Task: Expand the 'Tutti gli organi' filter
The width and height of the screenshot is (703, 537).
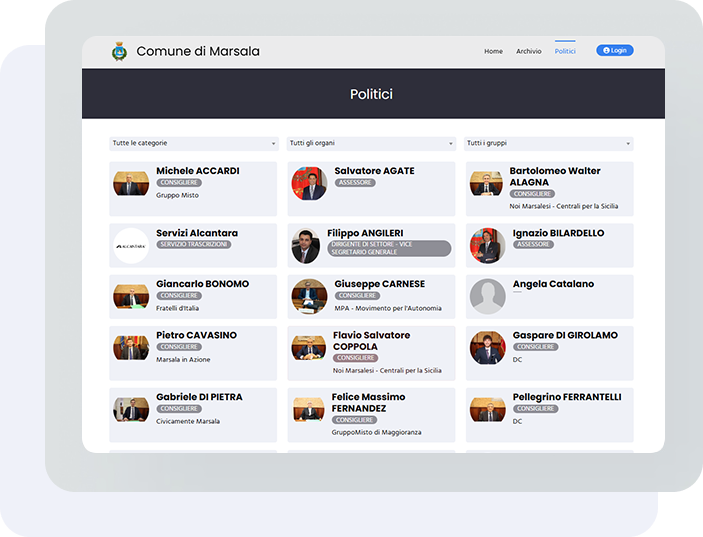Action: (x=371, y=144)
